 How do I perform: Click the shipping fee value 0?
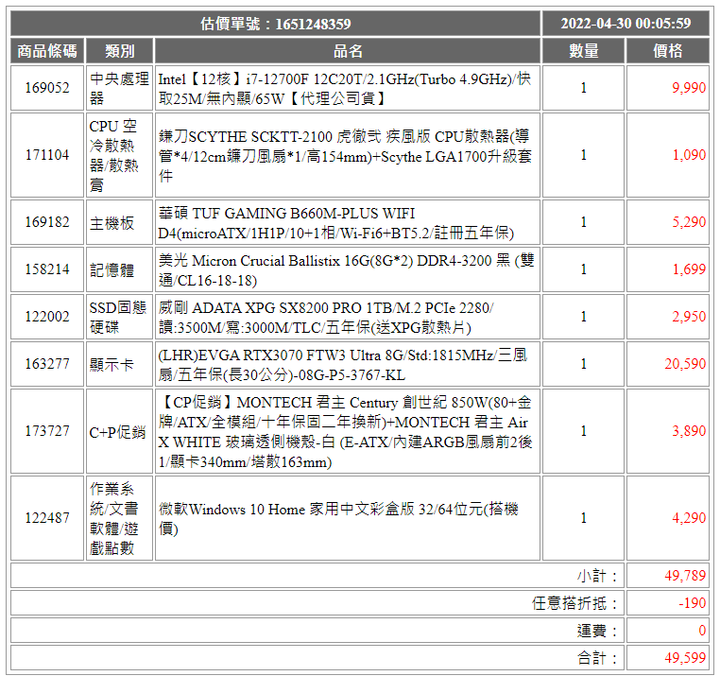point(702,631)
